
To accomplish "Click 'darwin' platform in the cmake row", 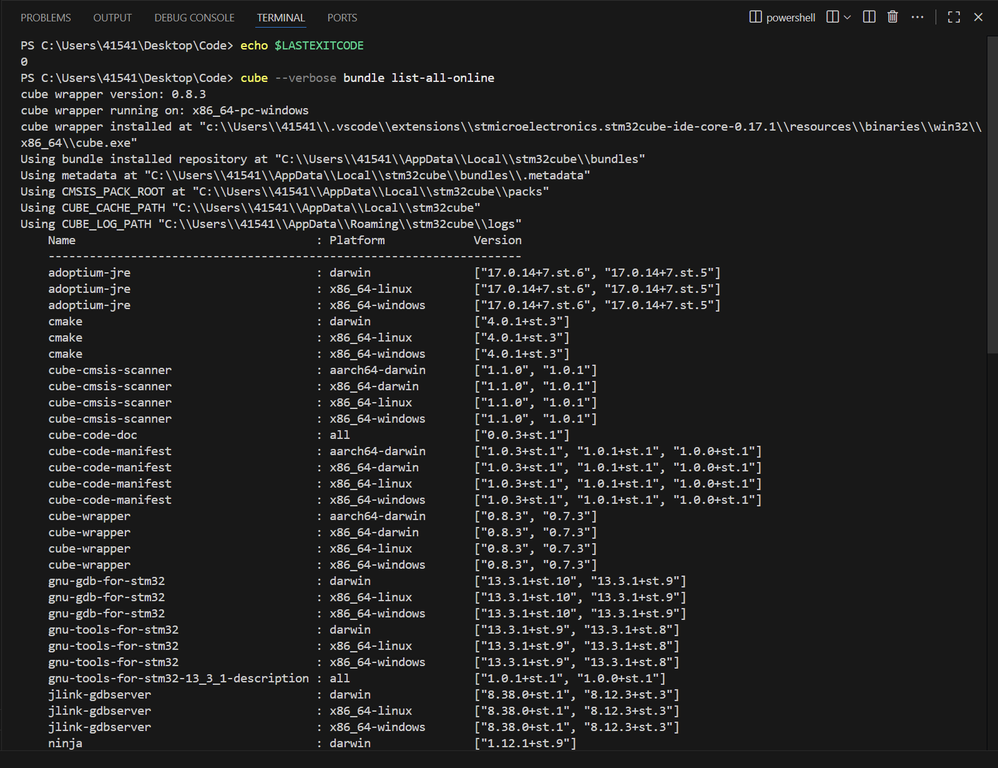I will (x=350, y=321).
